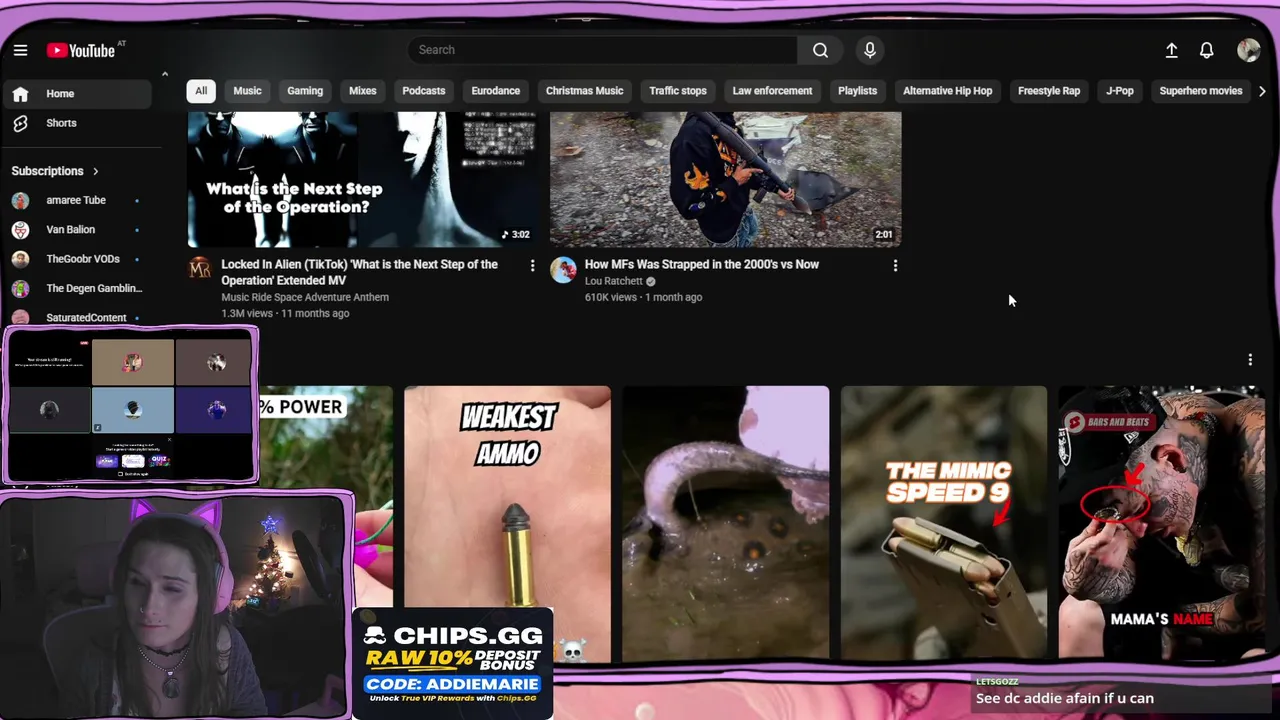The width and height of the screenshot is (1280, 720).
Task: Select the Podcasts filter chip
Action: 424,91
